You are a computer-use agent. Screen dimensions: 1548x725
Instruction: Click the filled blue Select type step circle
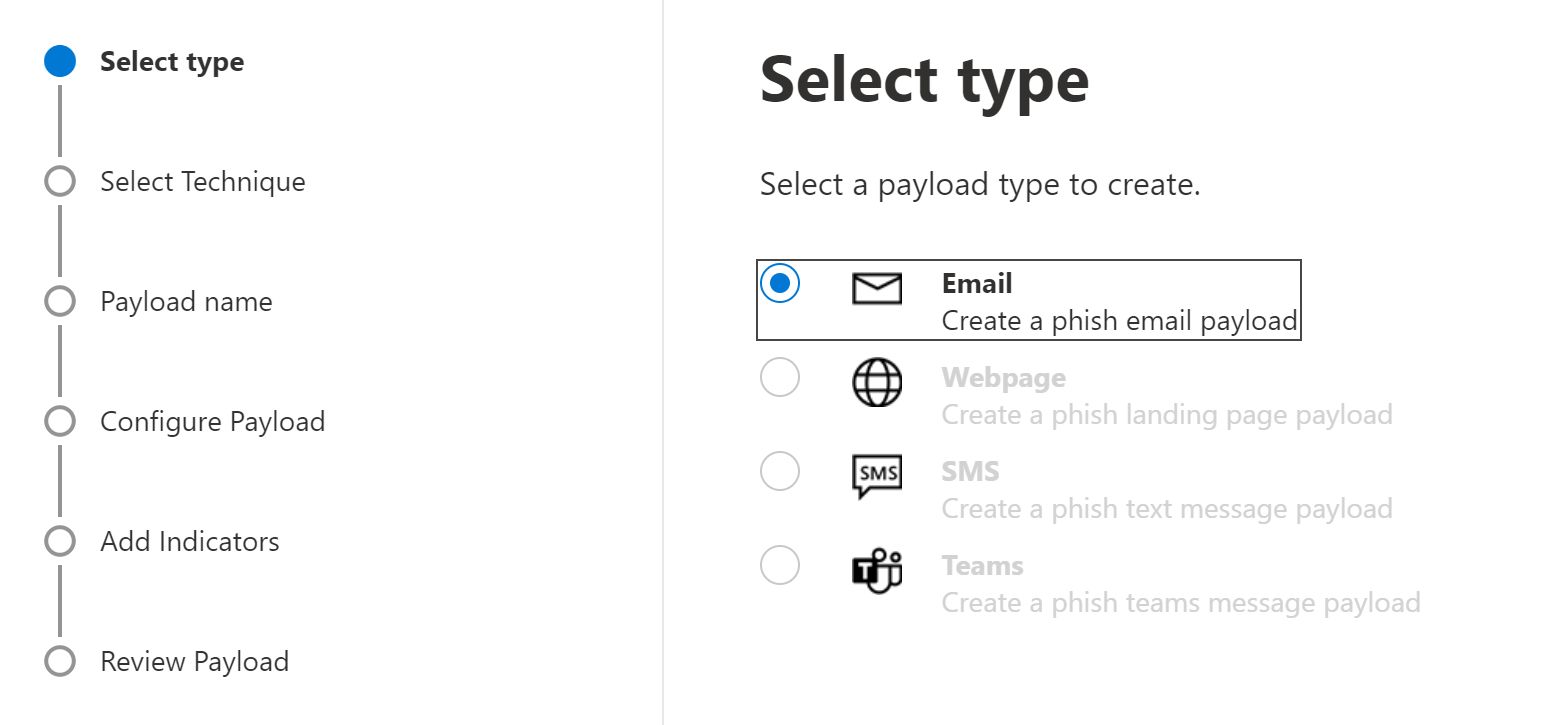pos(60,61)
